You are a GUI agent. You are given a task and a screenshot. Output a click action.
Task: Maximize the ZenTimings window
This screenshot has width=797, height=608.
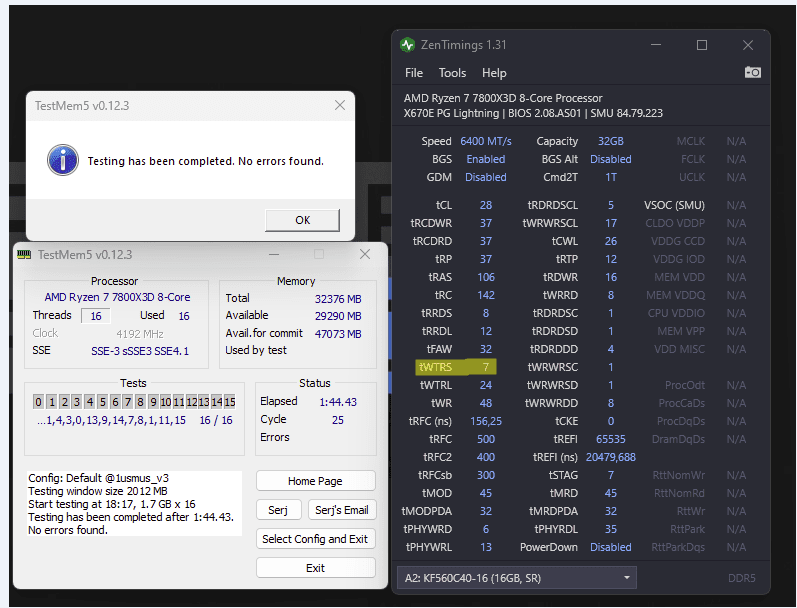pyautogui.click(x=702, y=45)
